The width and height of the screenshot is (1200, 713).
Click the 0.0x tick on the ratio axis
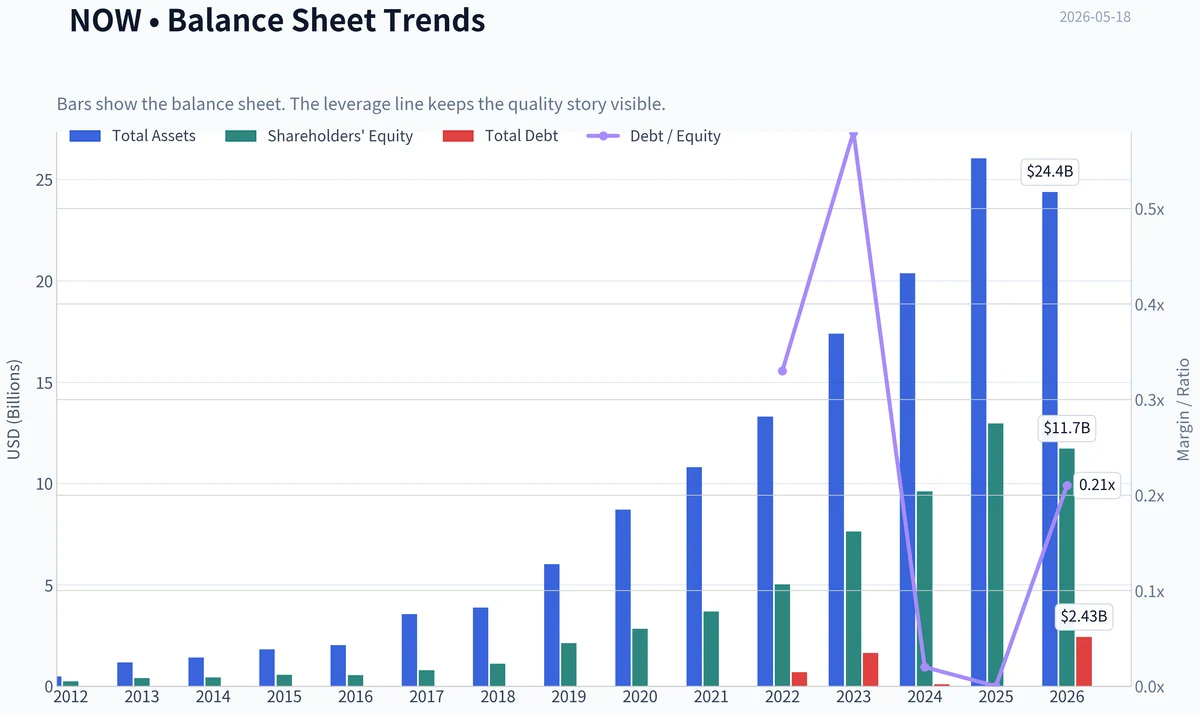[1149, 687]
